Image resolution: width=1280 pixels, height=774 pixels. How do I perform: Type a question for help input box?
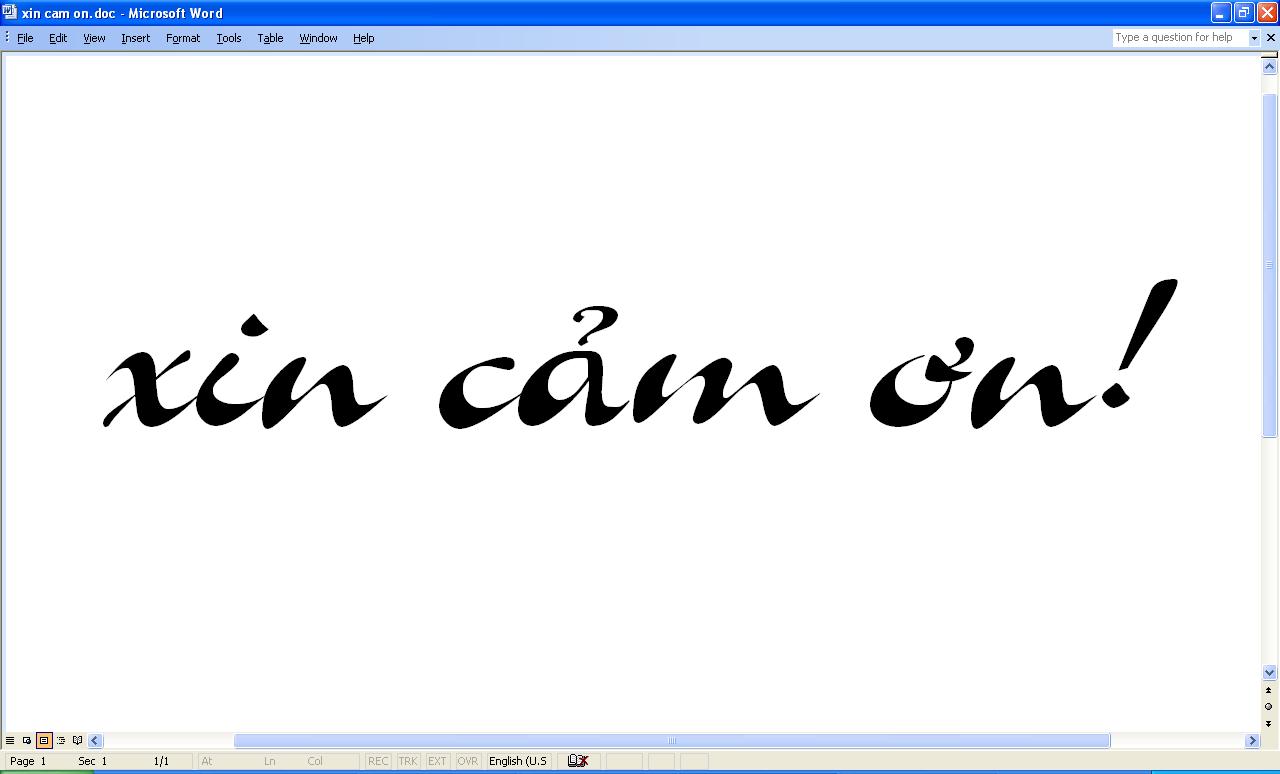point(1180,38)
